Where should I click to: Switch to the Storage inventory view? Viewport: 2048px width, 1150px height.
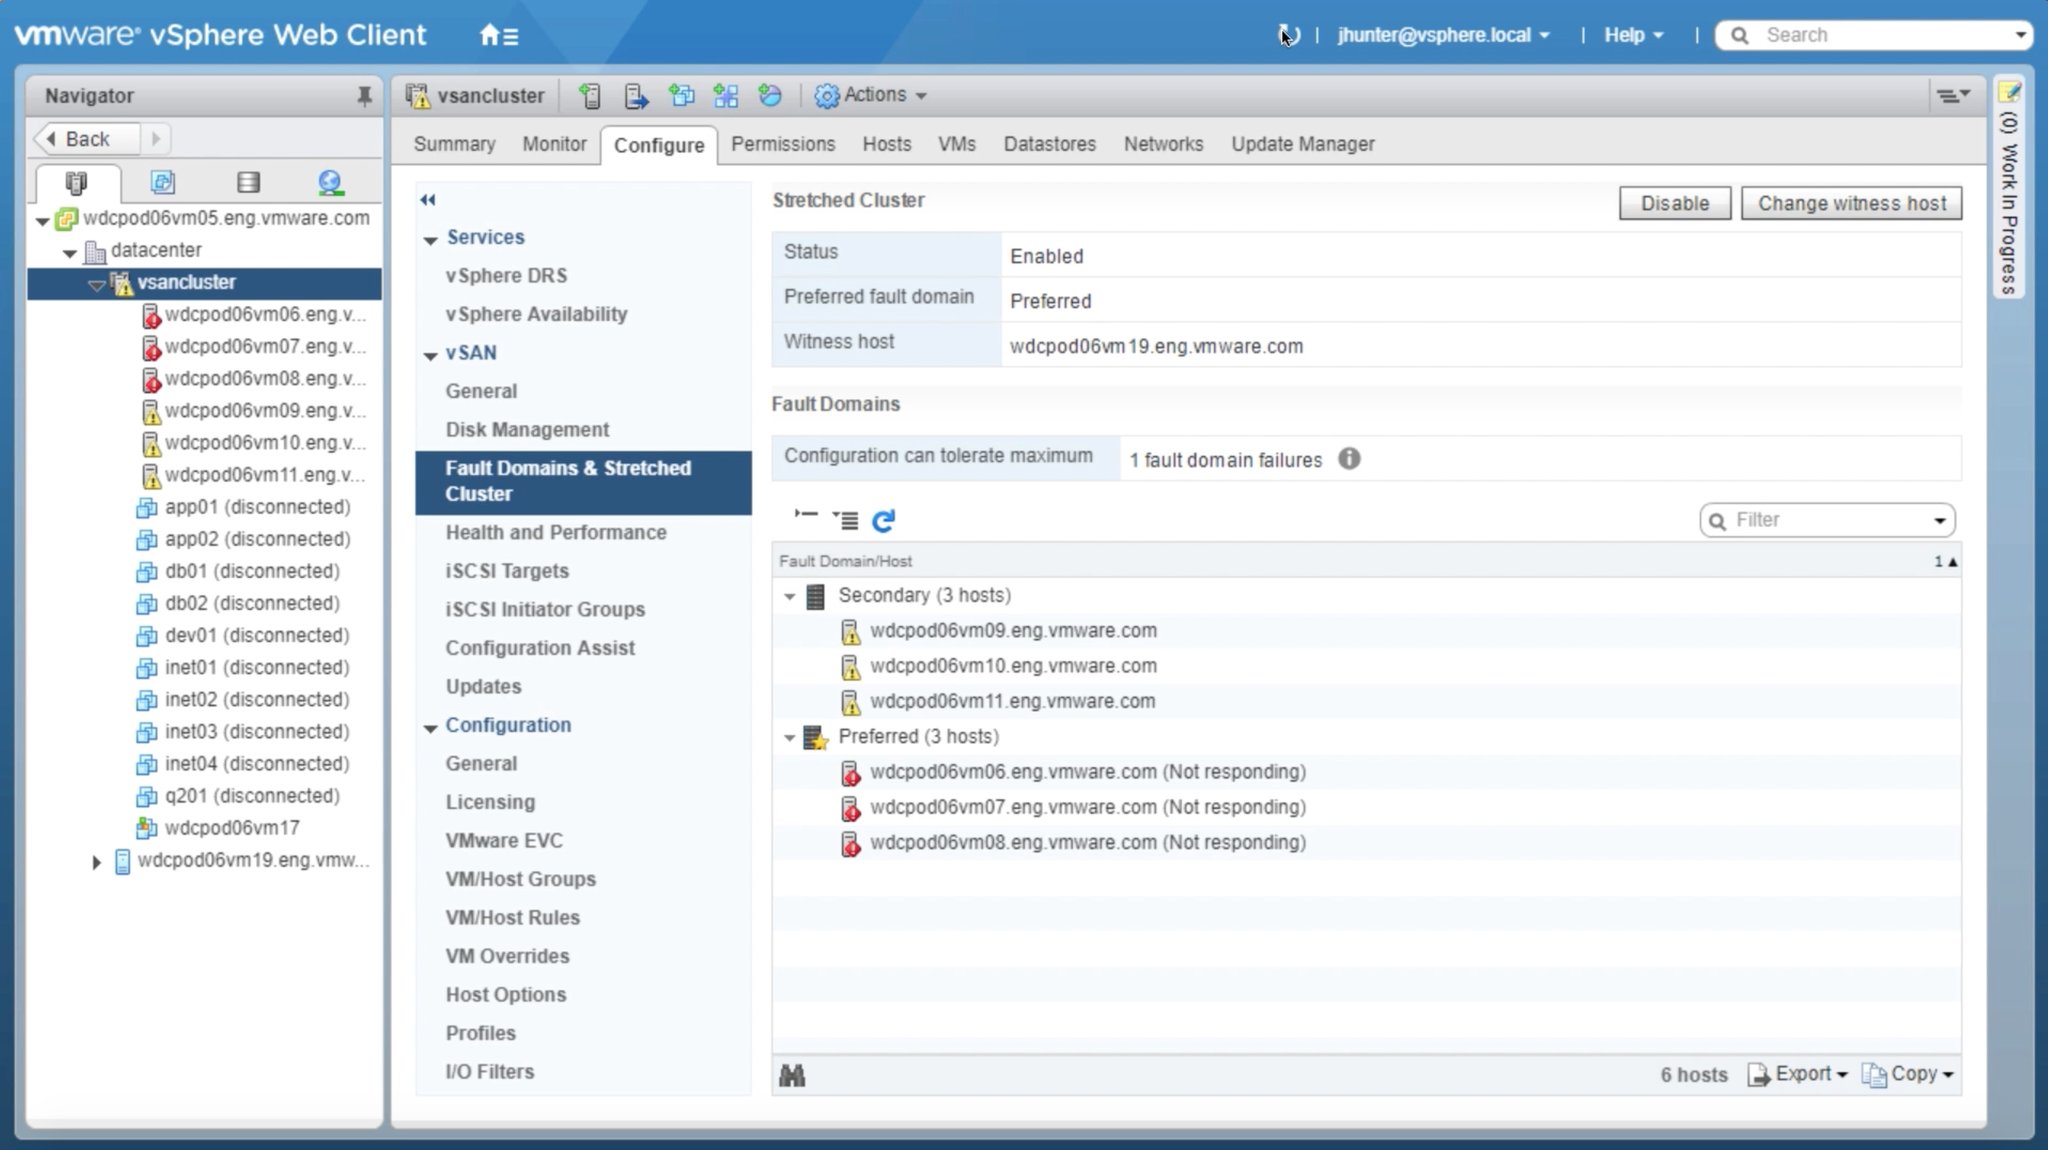248,182
